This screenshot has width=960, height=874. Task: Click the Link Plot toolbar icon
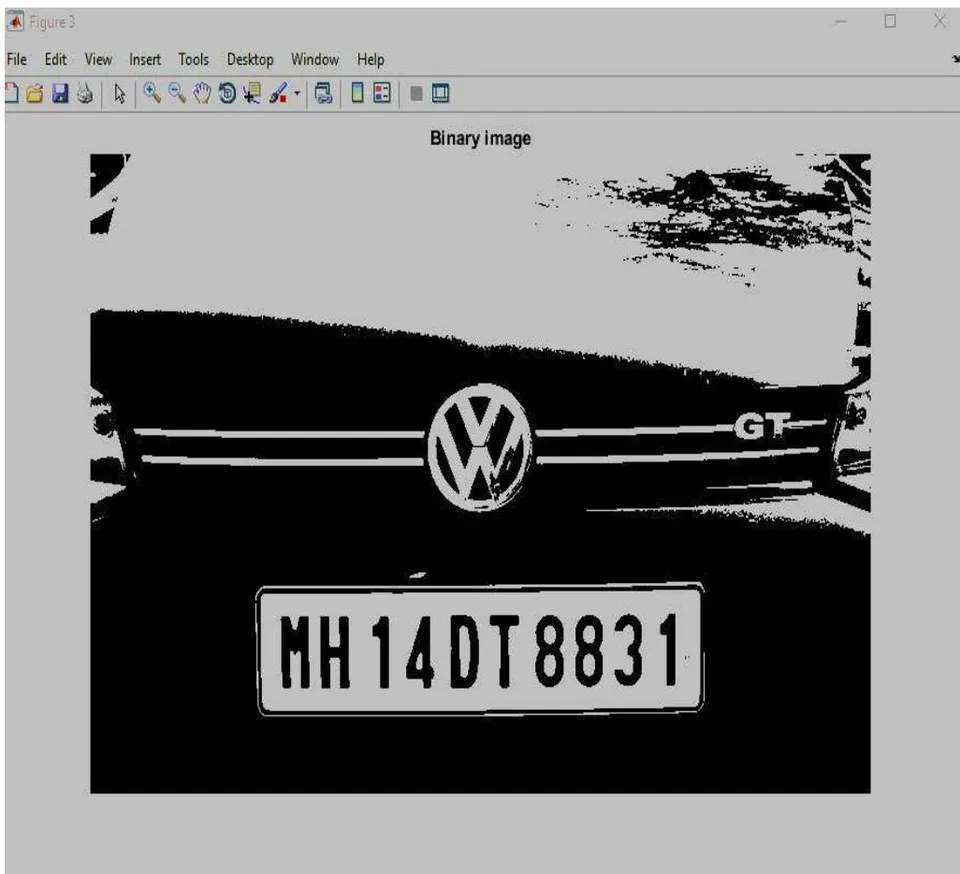(323, 93)
